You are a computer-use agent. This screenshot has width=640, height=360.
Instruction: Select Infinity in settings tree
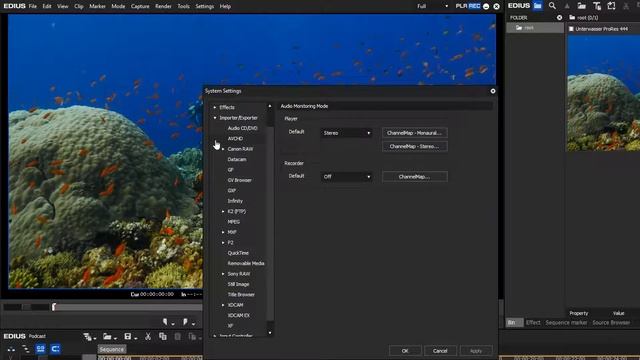pyautogui.click(x=235, y=201)
